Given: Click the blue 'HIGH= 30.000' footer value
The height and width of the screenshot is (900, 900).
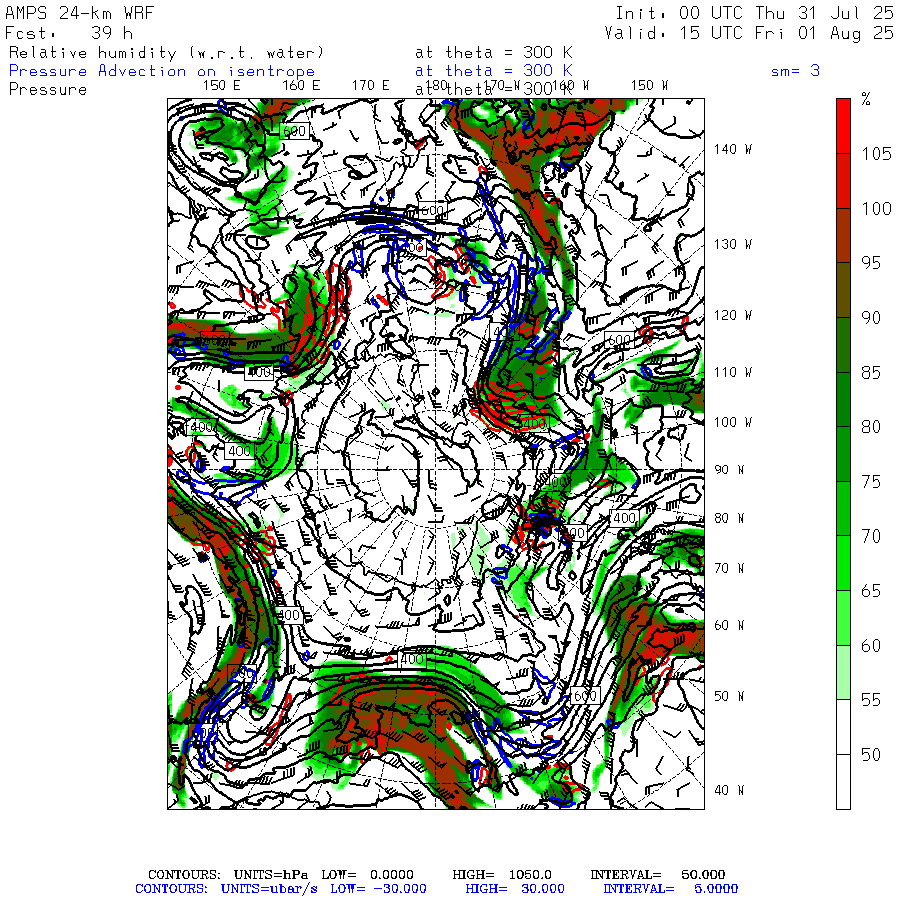Looking at the screenshot, I should (x=515, y=889).
